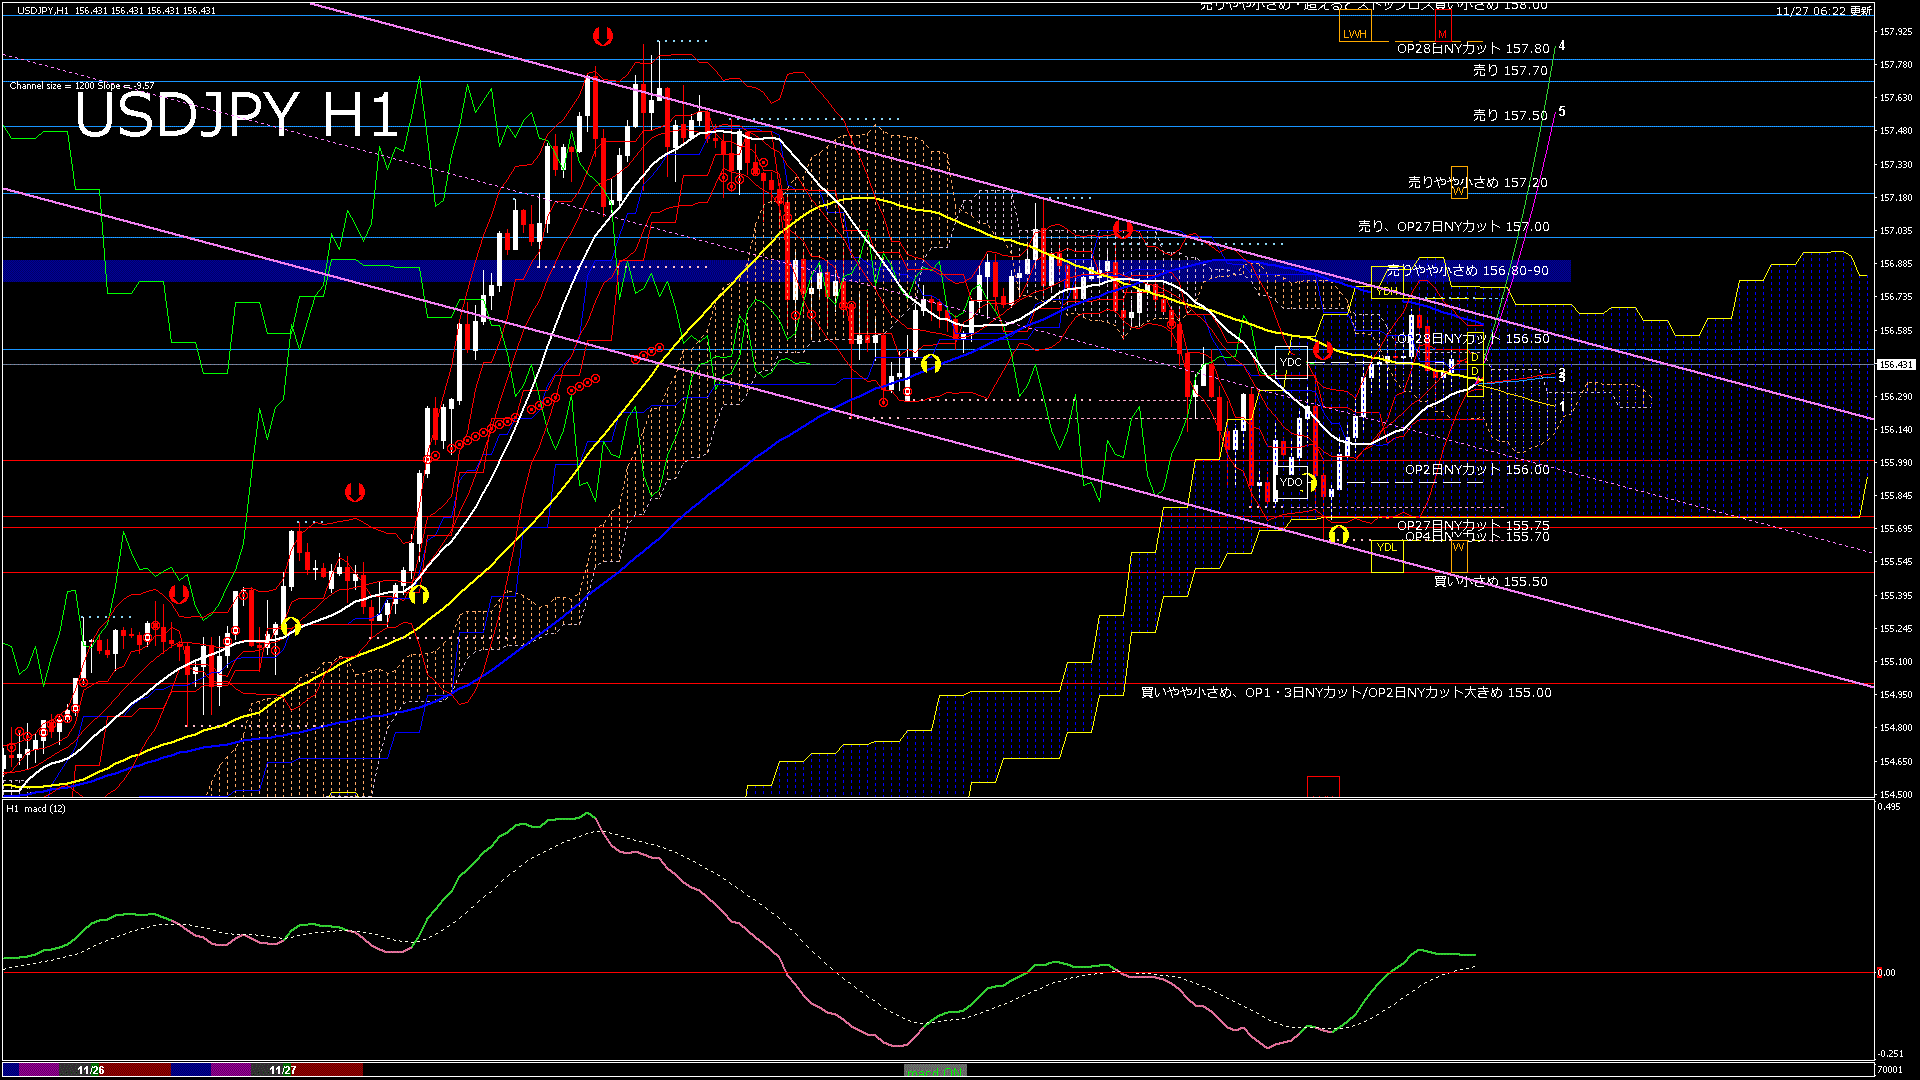Click the USDJPY,H1 header text
The image size is (1920, 1080).
tap(43, 10)
